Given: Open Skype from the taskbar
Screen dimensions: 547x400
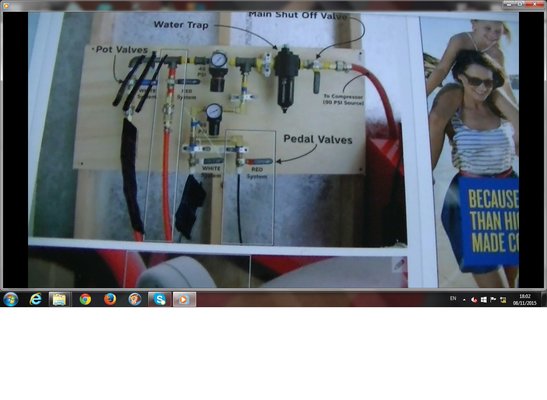Looking at the screenshot, I should click(x=159, y=299).
